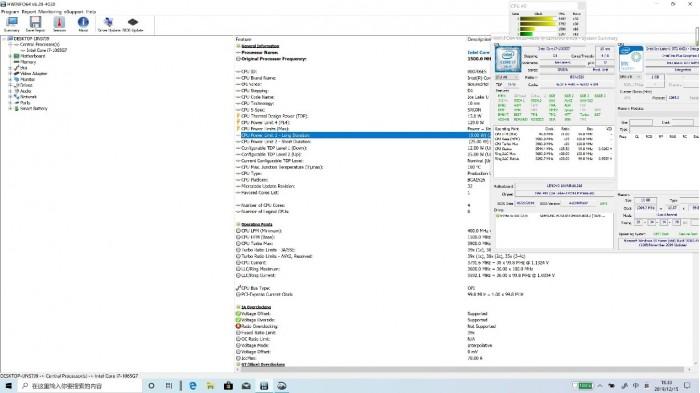Launch Microsoft Edge from the taskbar

point(193,385)
